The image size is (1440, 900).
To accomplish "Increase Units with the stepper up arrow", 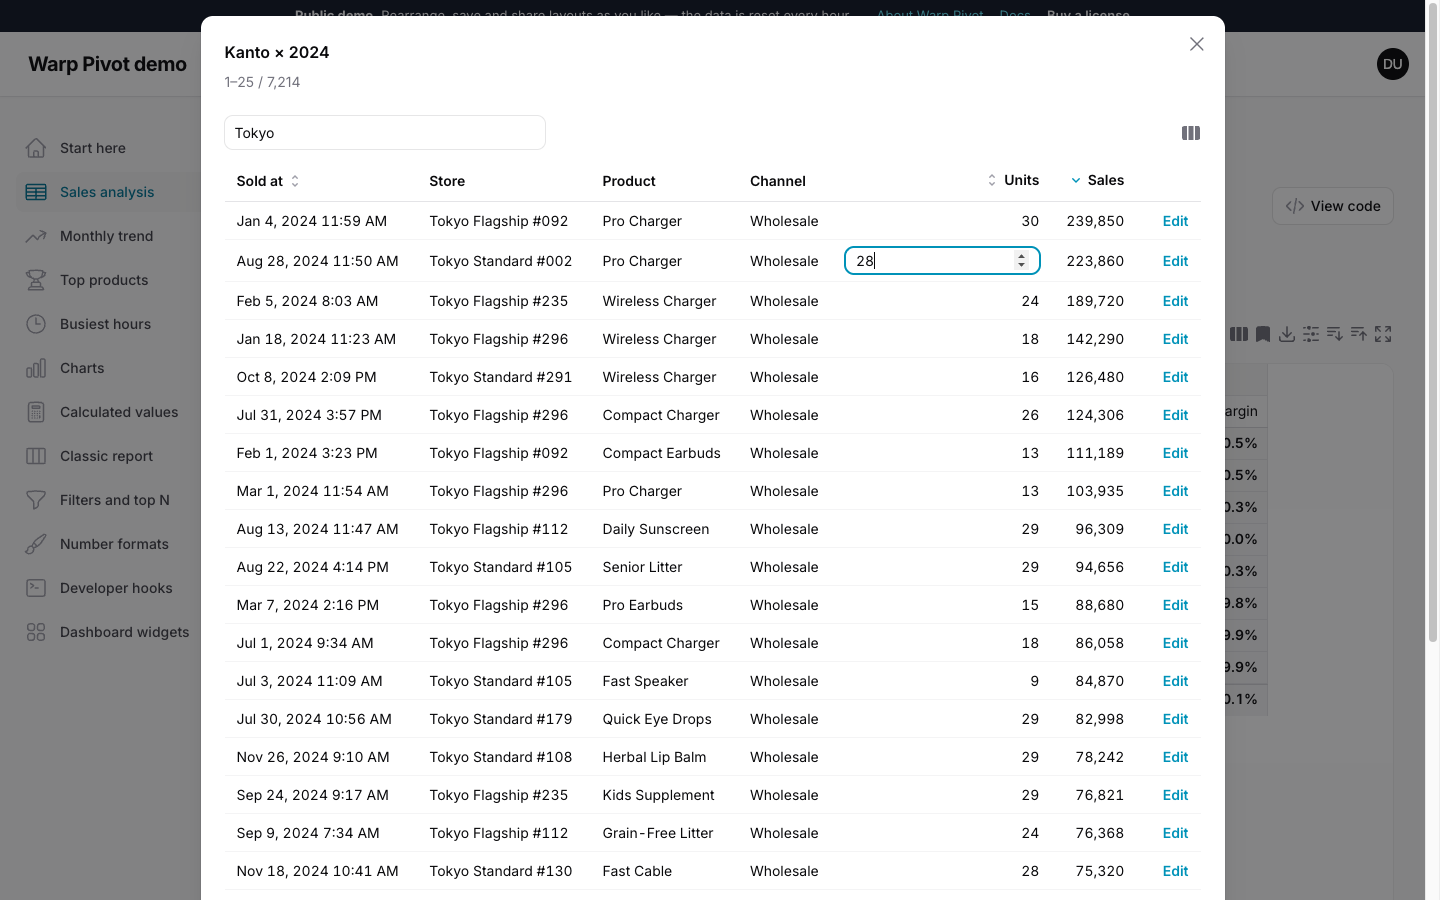I will (1021, 256).
